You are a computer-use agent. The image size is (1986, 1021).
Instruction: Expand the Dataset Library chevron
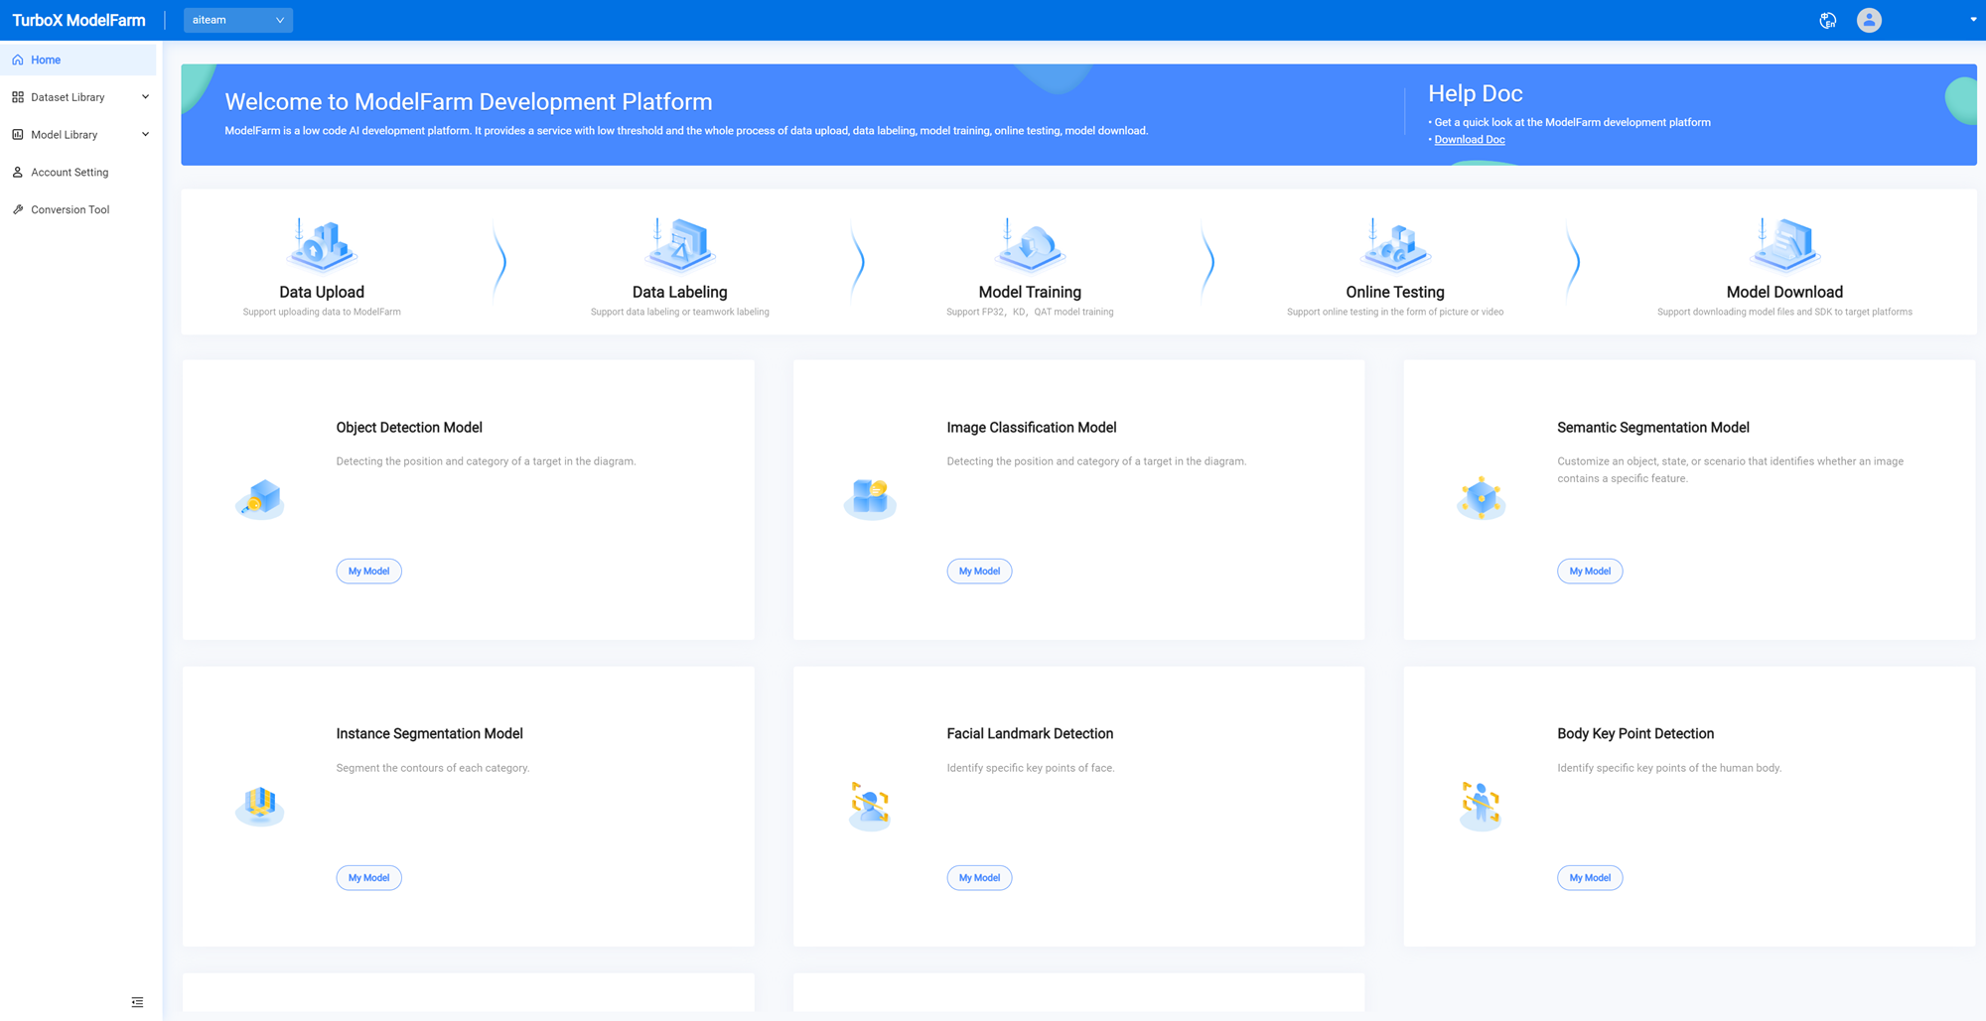145,97
